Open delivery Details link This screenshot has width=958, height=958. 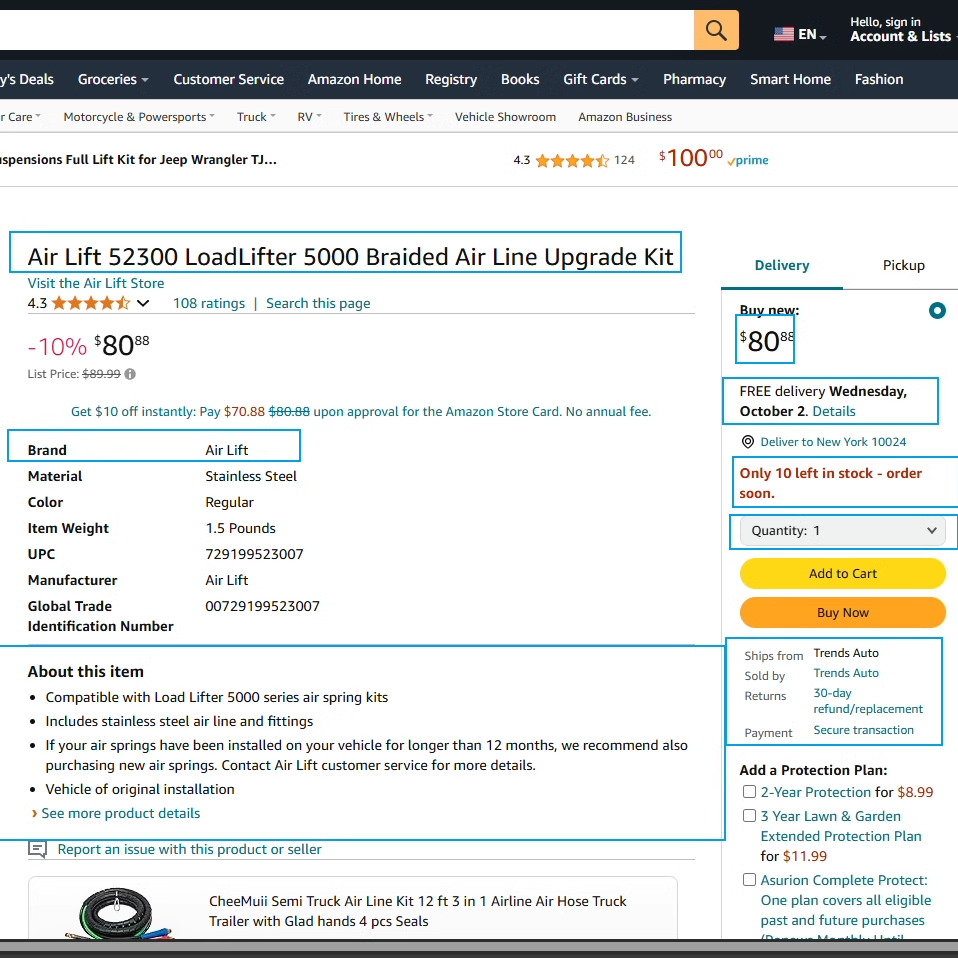(x=833, y=411)
